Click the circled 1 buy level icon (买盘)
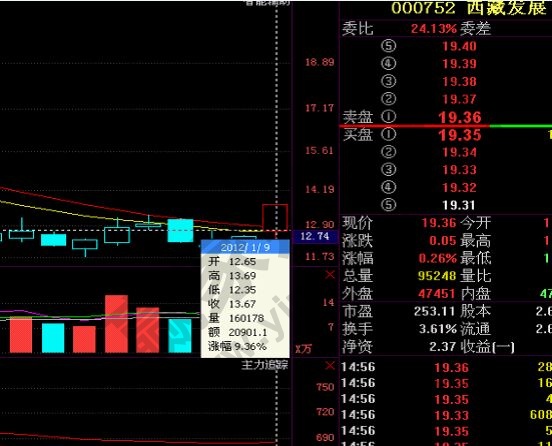 (388, 134)
